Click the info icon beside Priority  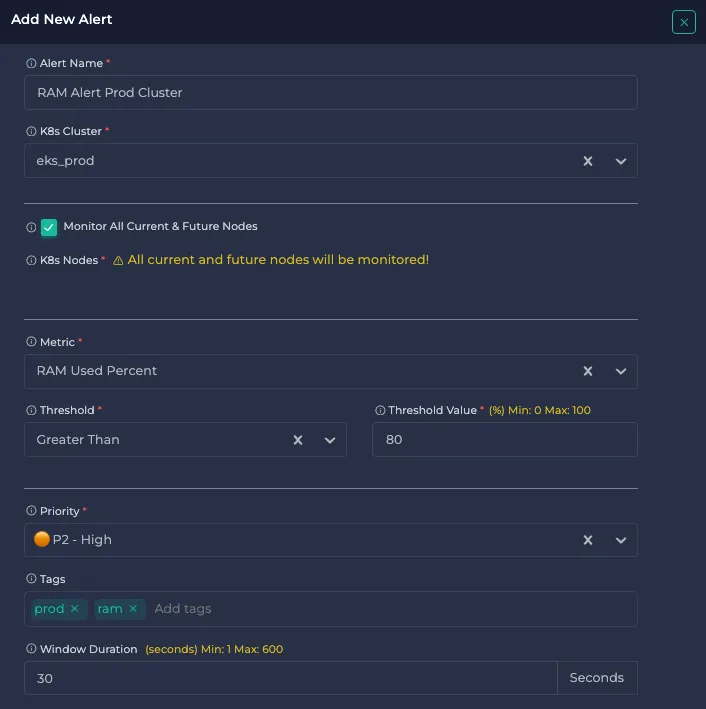(x=31, y=511)
